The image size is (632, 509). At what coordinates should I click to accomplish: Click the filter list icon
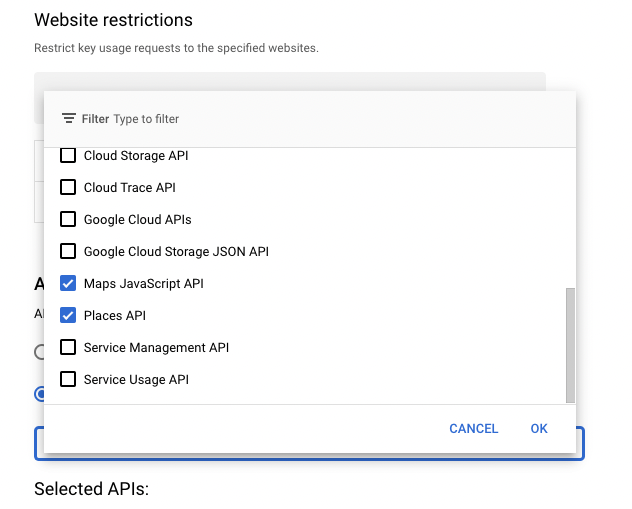(68, 119)
